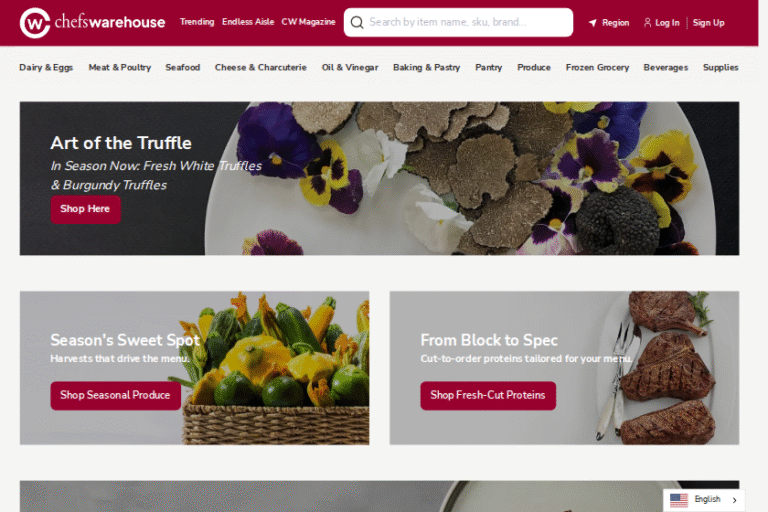
Task: Click the Shop Here truffle button
Action: [x=85, y=209]
